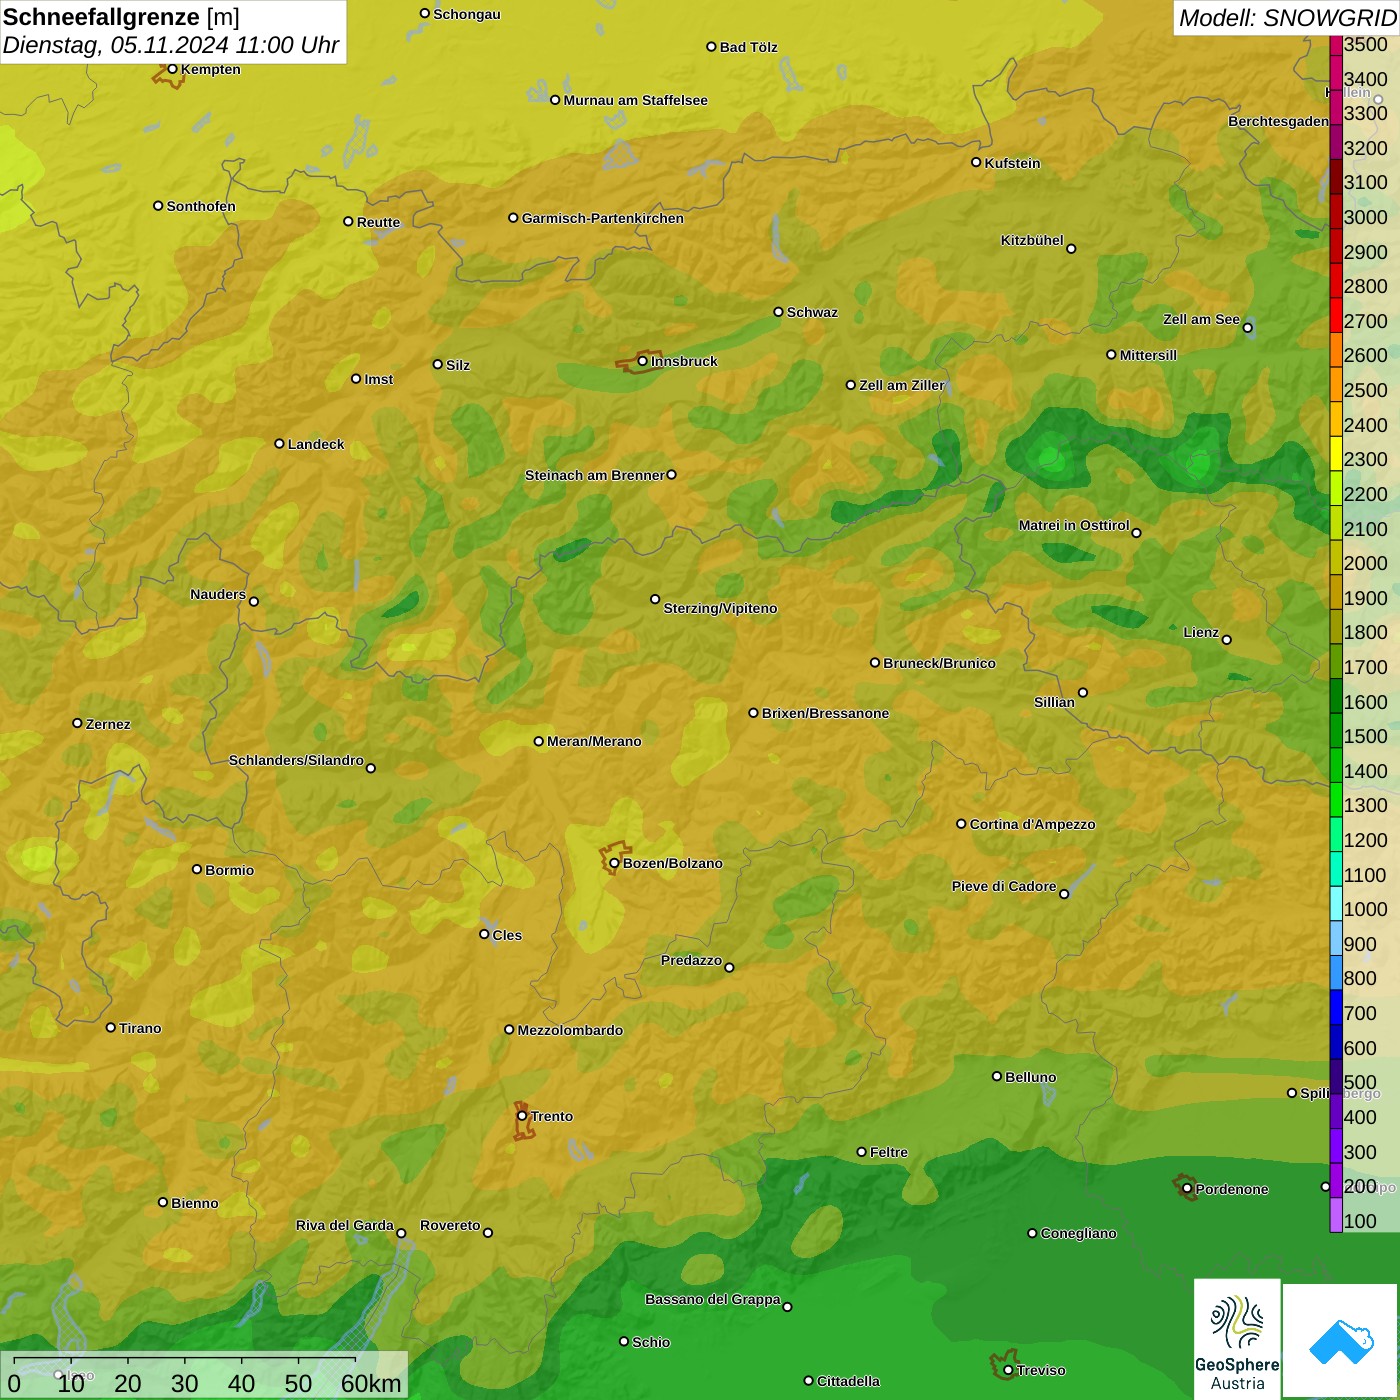Click the 'Pieve di Cadore' label
This screenshot has height=1400, width=1400.
point(1004,886)
